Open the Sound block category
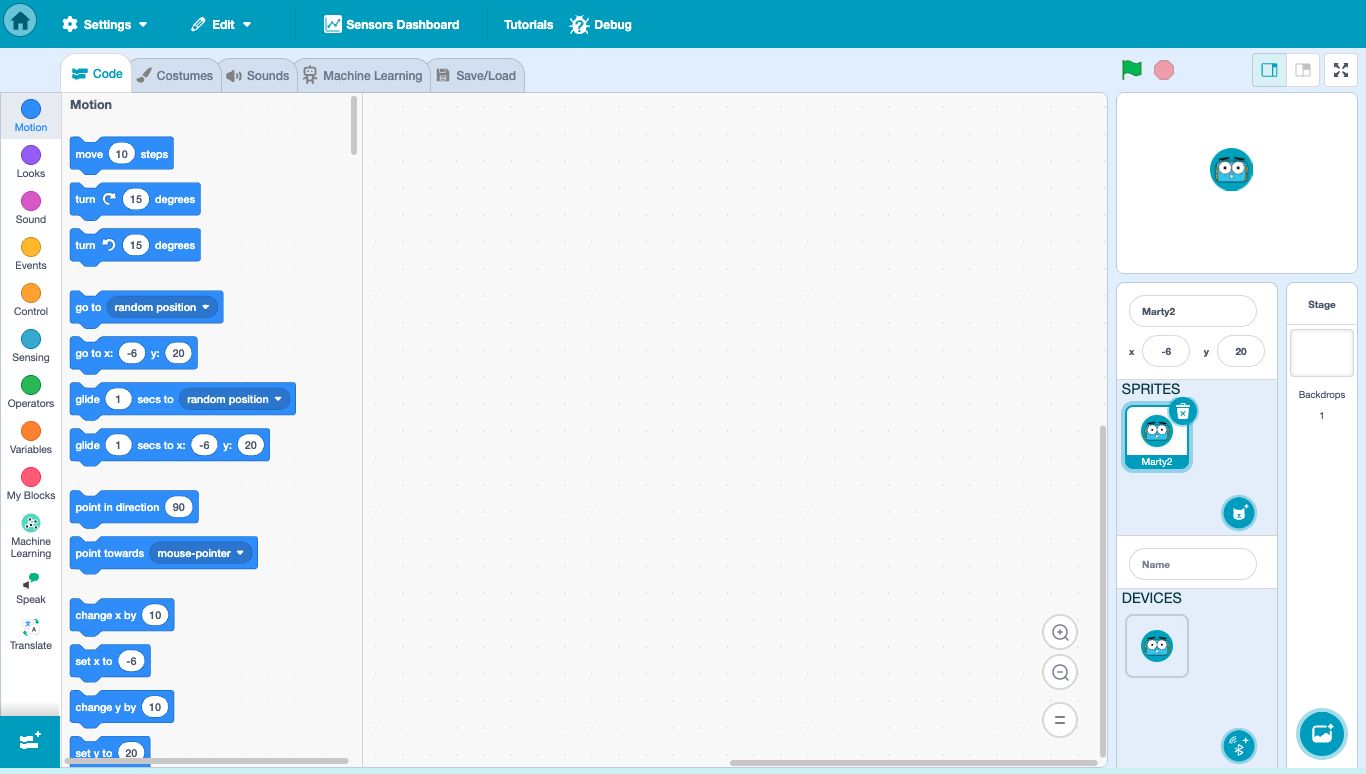The width and height of the screenshot is (1366, 774). click(31, 207)
